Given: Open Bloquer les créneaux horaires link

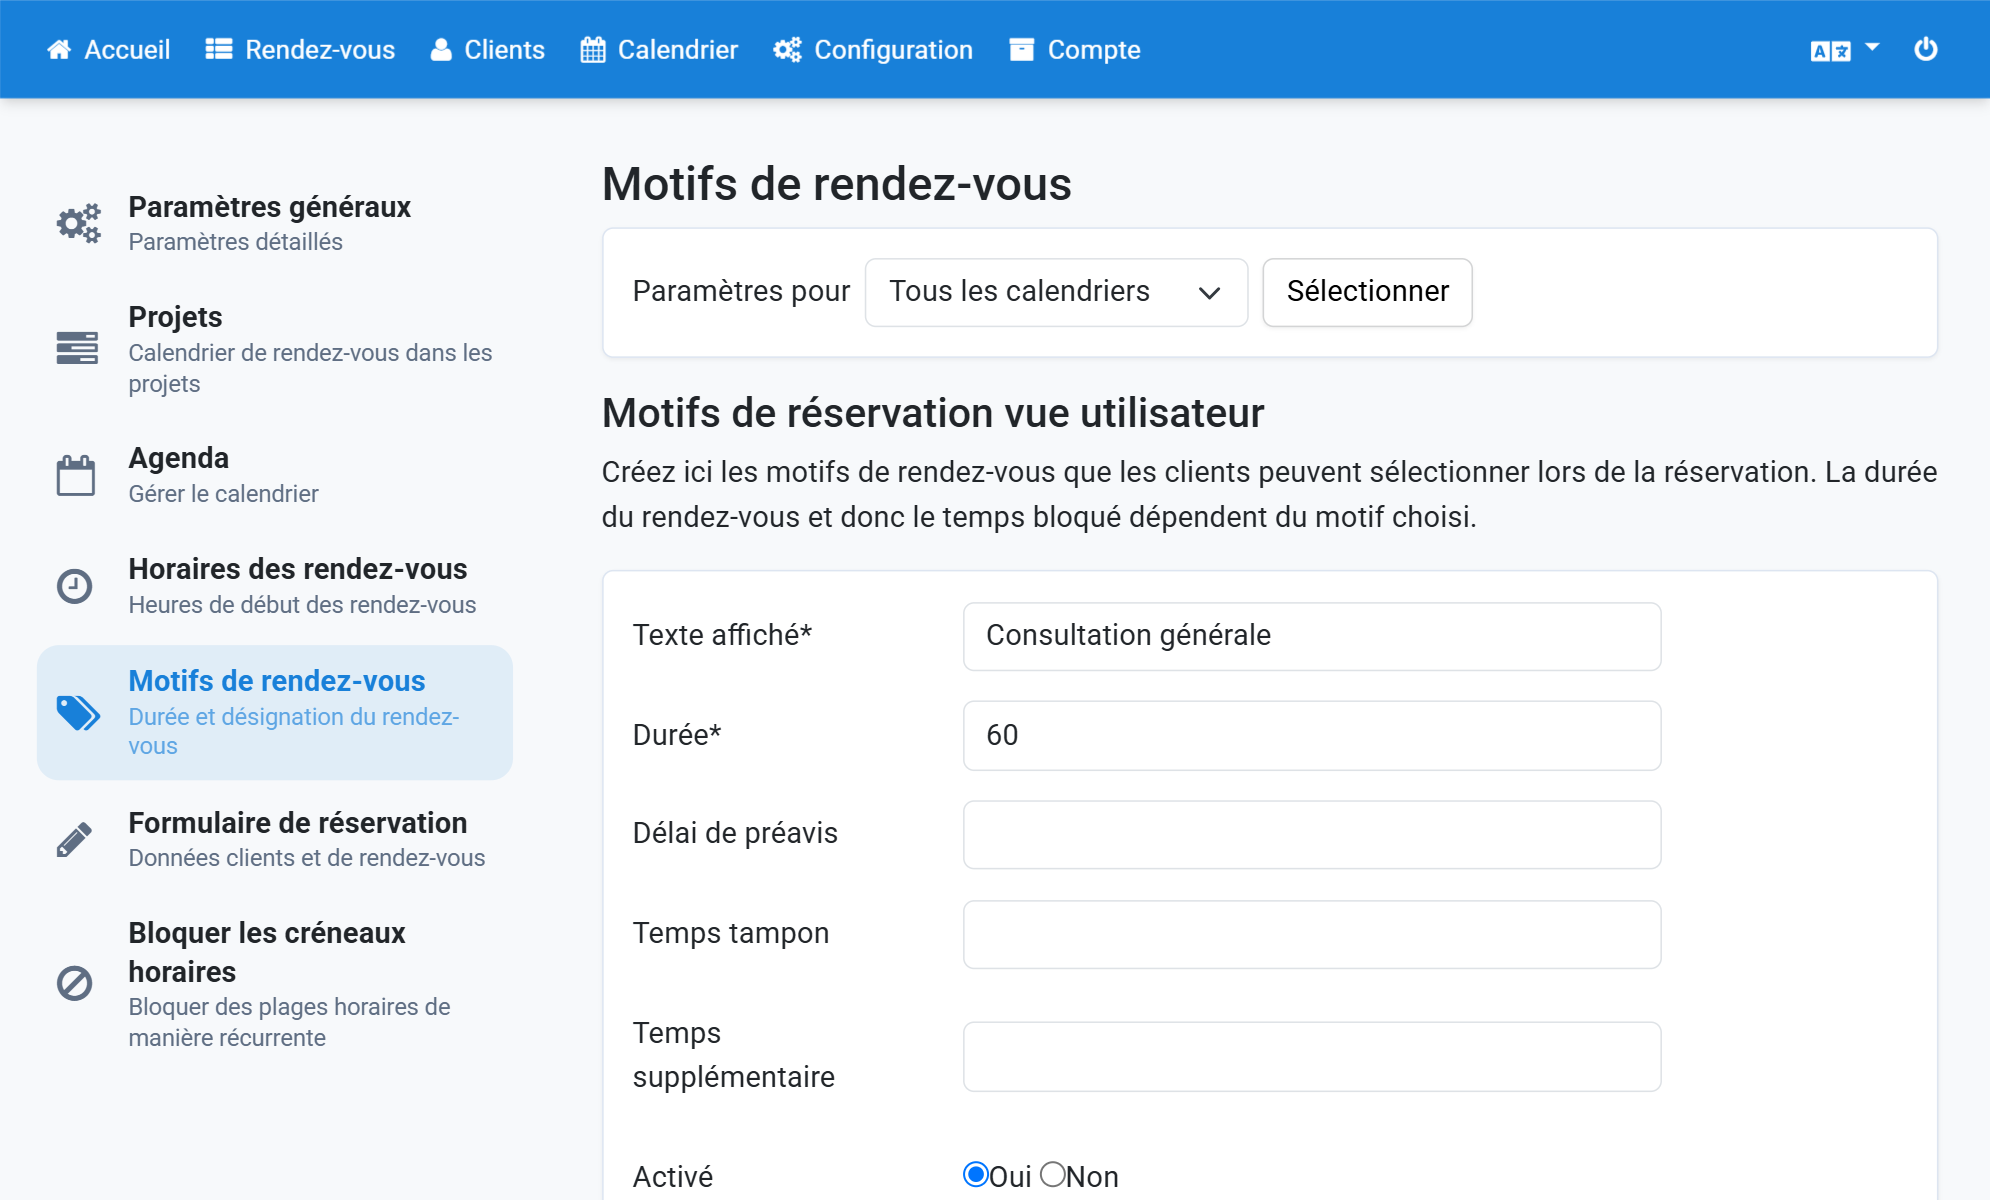Looking at the screenshot, I should (x=275, y=984).
